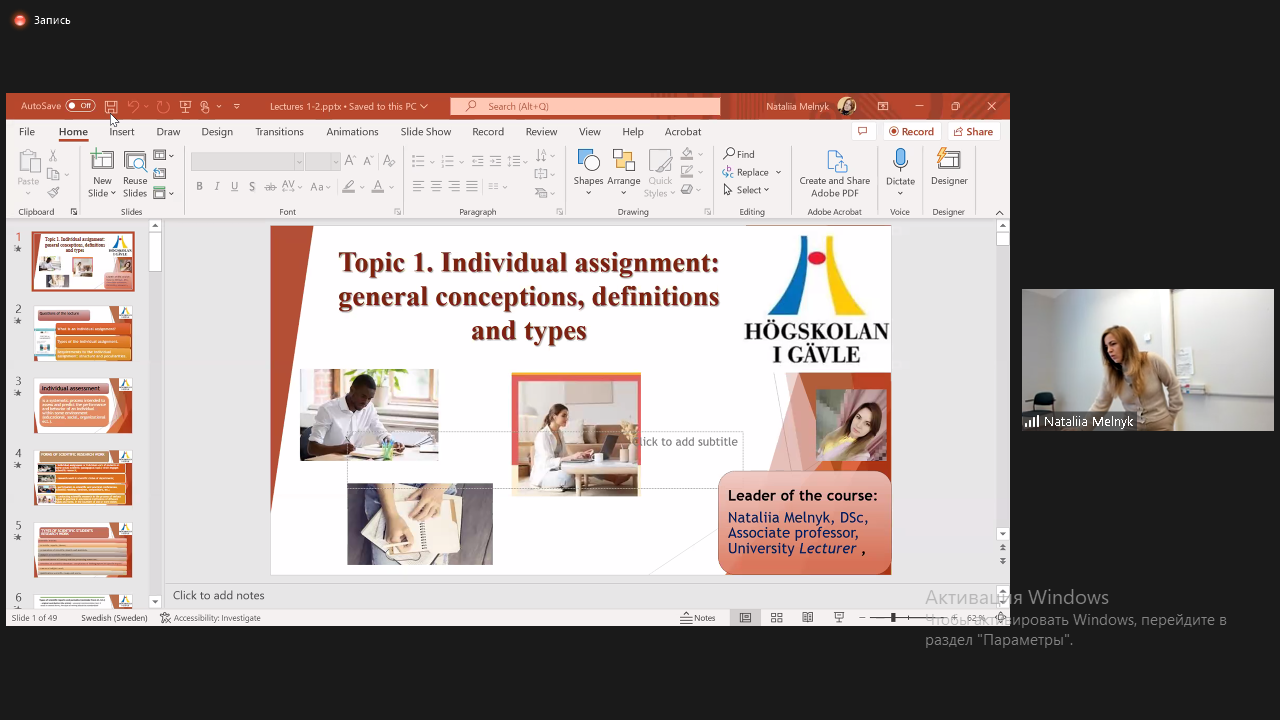Click the Redo icon in title bar
The image size is (1280, 720).
pyautogui.click(x=163, y=106)
